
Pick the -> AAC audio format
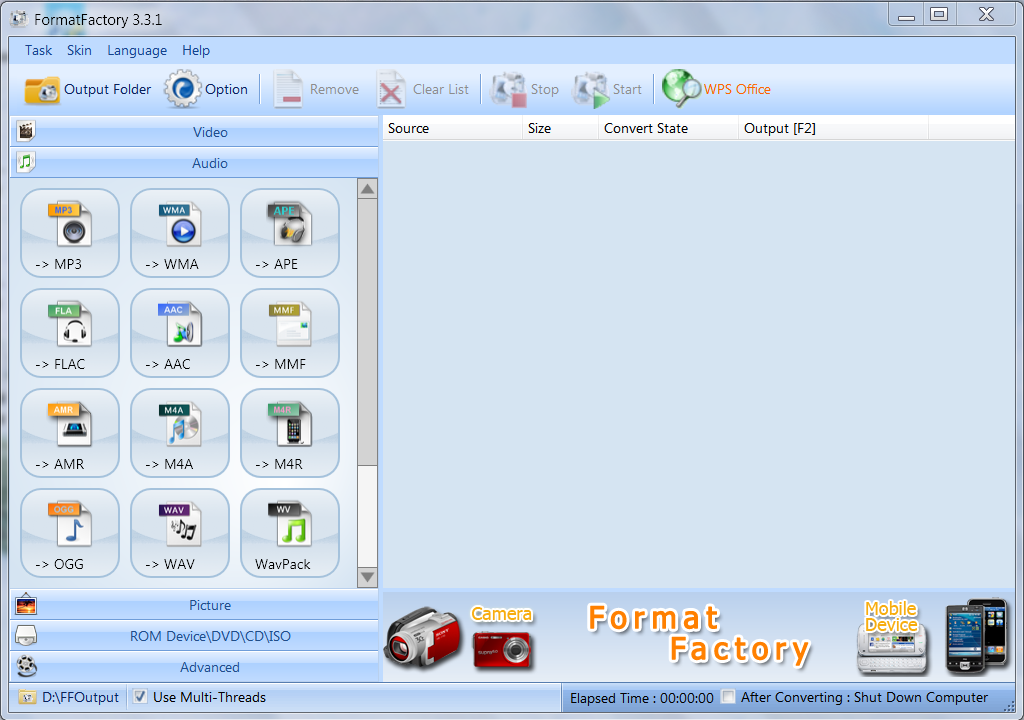click(x=180, y=333)
